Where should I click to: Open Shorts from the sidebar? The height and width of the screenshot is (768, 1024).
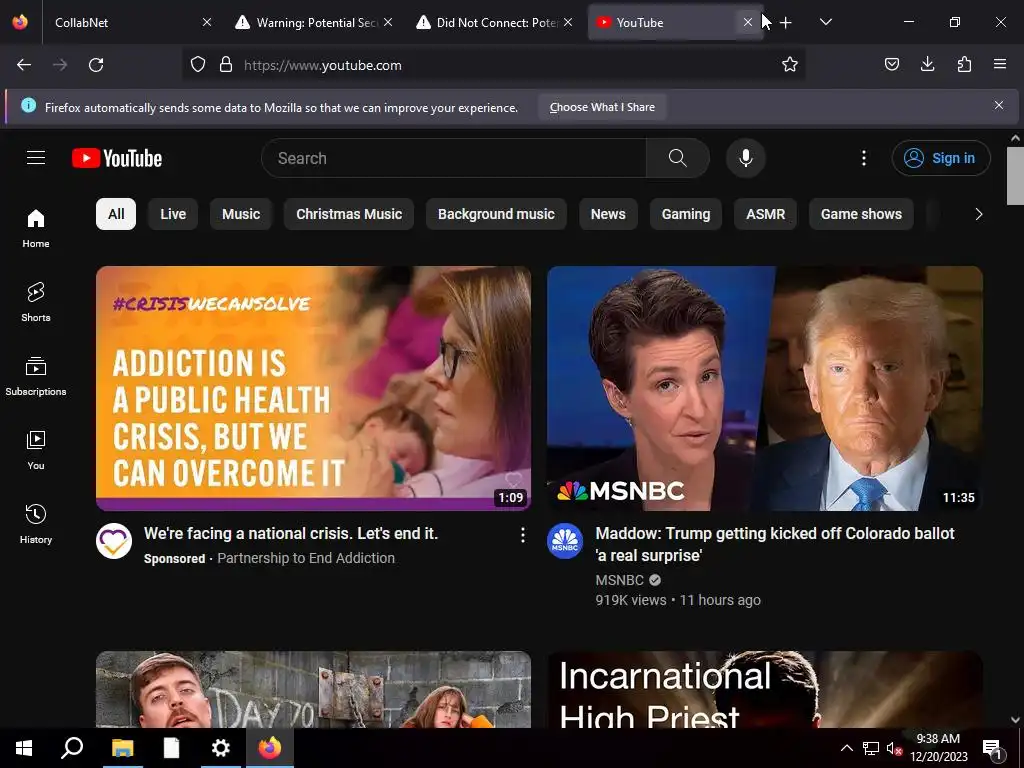coord(36,302)
